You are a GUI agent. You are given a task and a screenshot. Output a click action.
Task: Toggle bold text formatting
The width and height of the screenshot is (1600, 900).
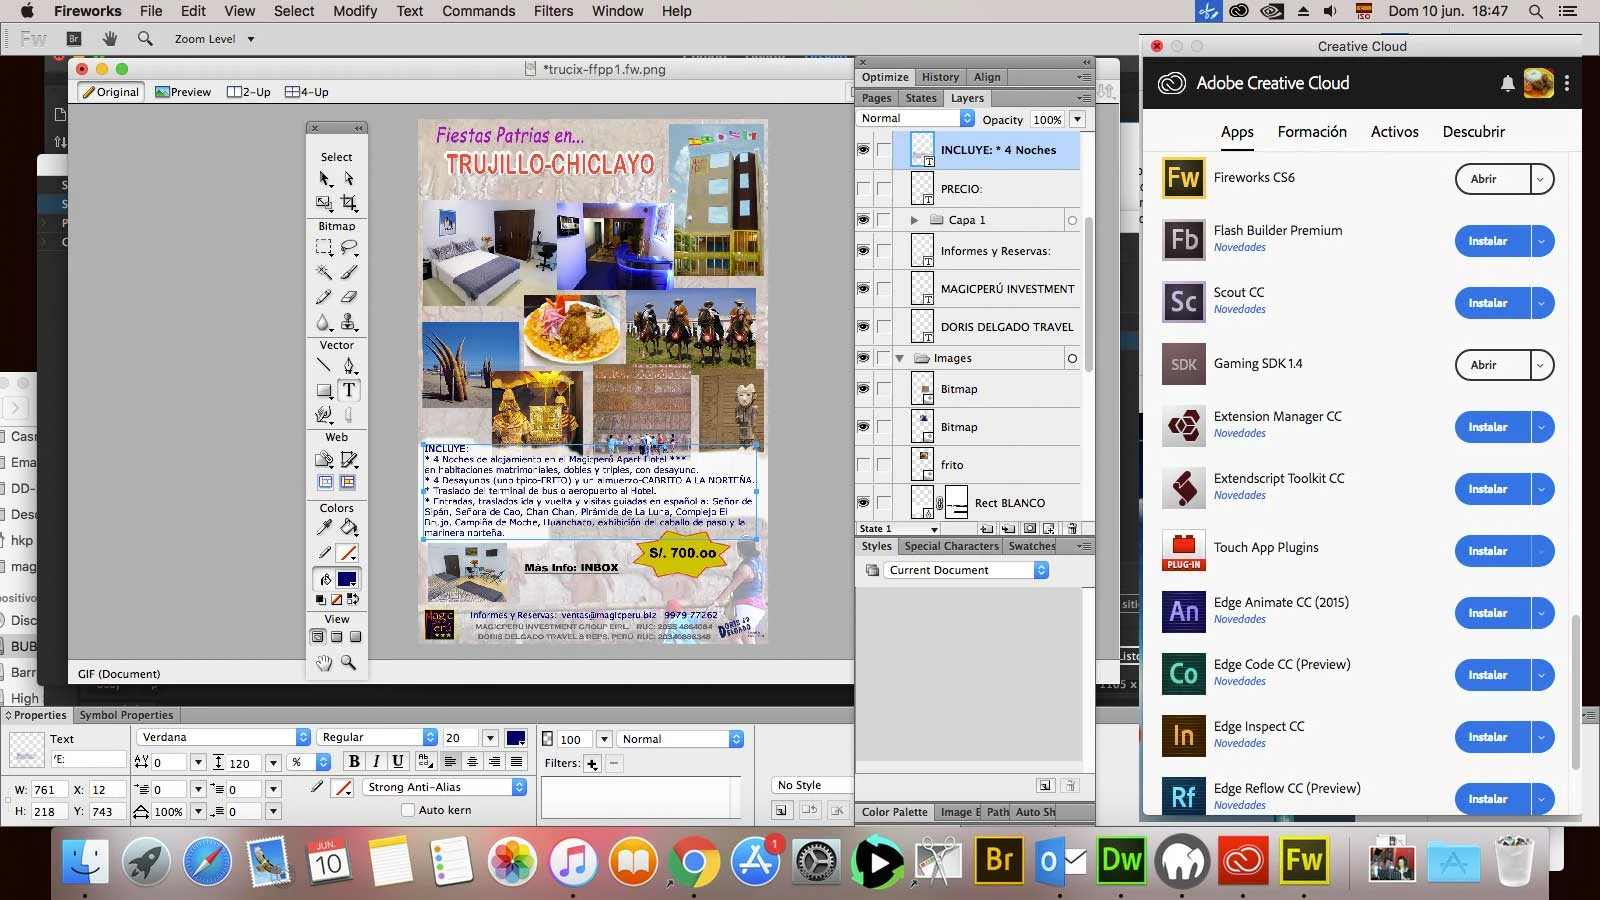(354, 762)
